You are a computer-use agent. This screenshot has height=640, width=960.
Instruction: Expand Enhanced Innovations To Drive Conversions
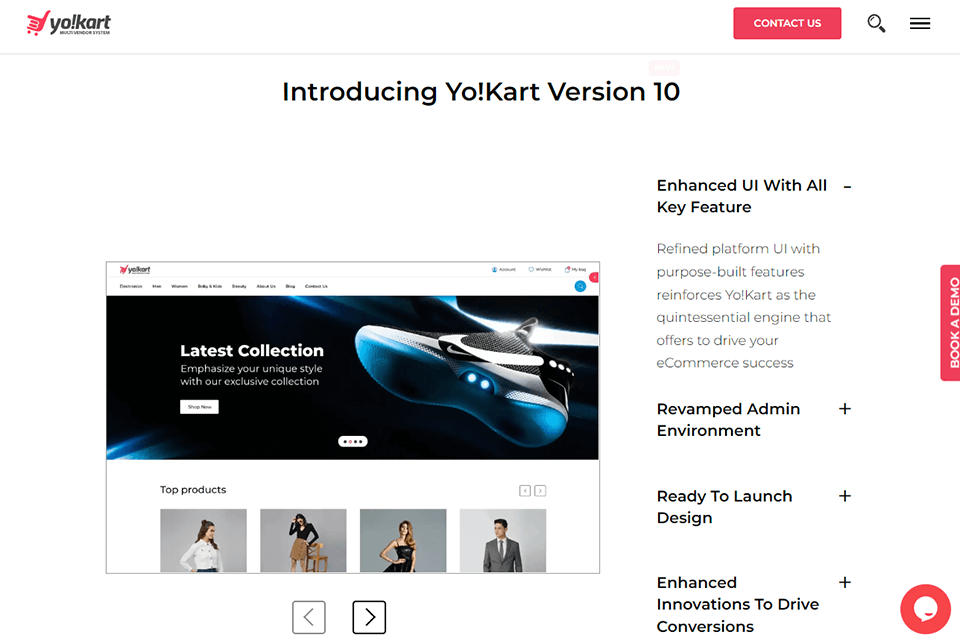845,582
